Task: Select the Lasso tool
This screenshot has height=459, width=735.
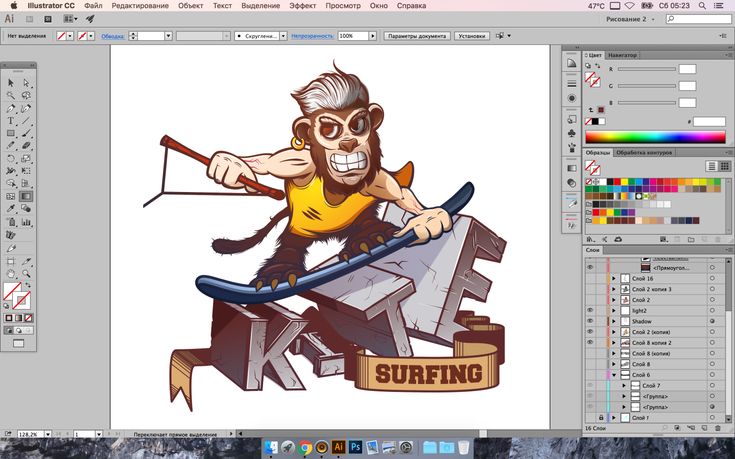Action: coord(26,96)
